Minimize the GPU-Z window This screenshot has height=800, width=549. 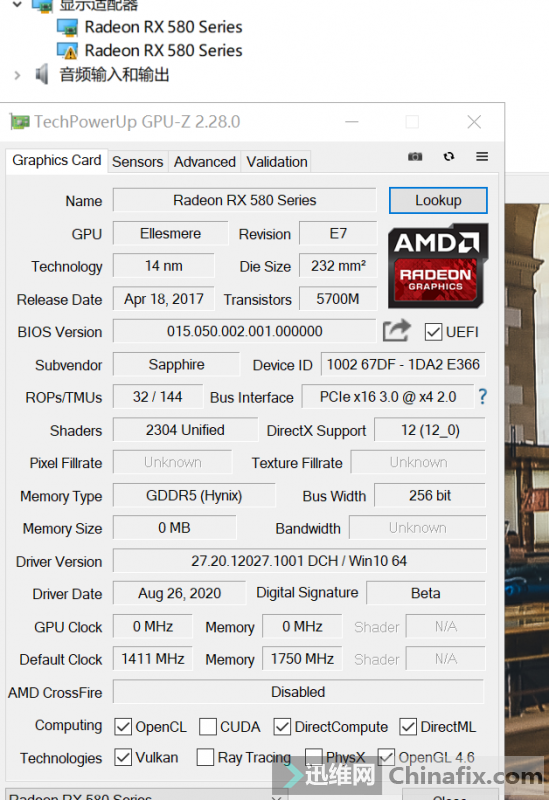(x=352, y=122)
